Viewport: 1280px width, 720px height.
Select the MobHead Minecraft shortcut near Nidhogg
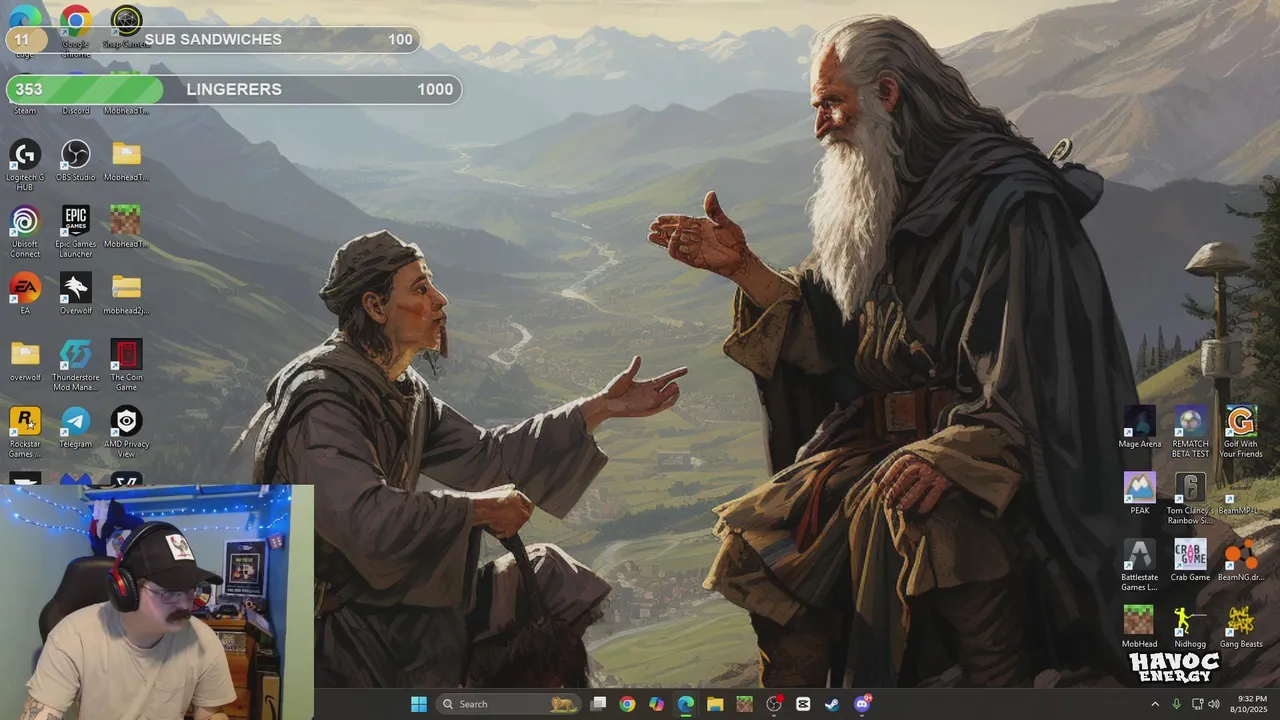pyautogui.click(x=1139, y=627)
